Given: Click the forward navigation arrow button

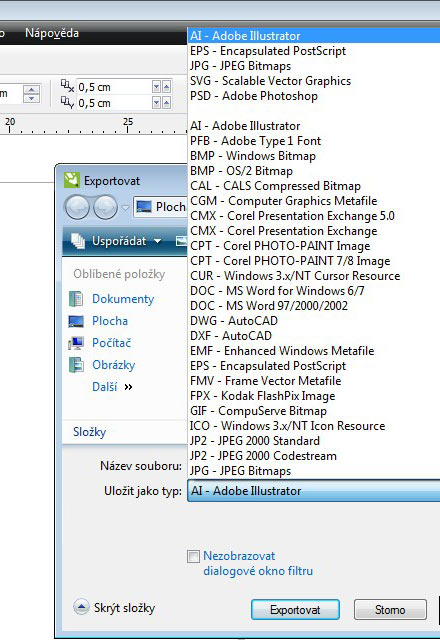Looking at the screenshot, I should [105, 207].
